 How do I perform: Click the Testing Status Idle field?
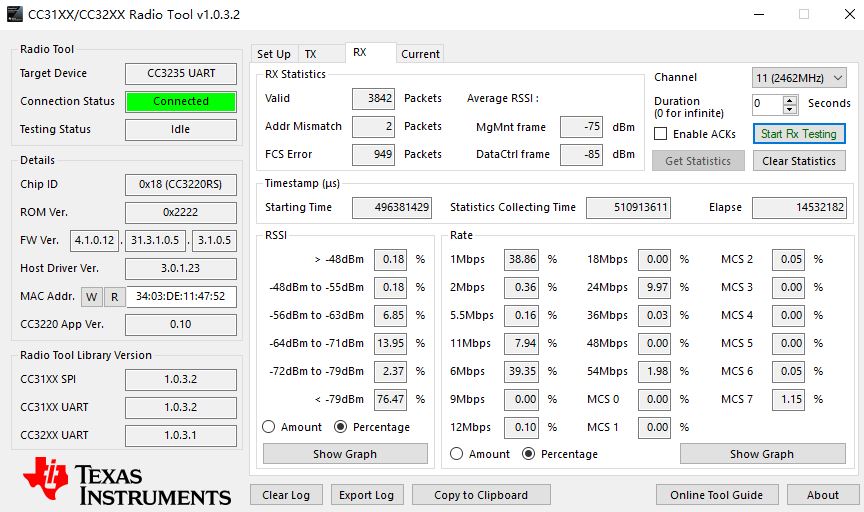coord(181,130)
